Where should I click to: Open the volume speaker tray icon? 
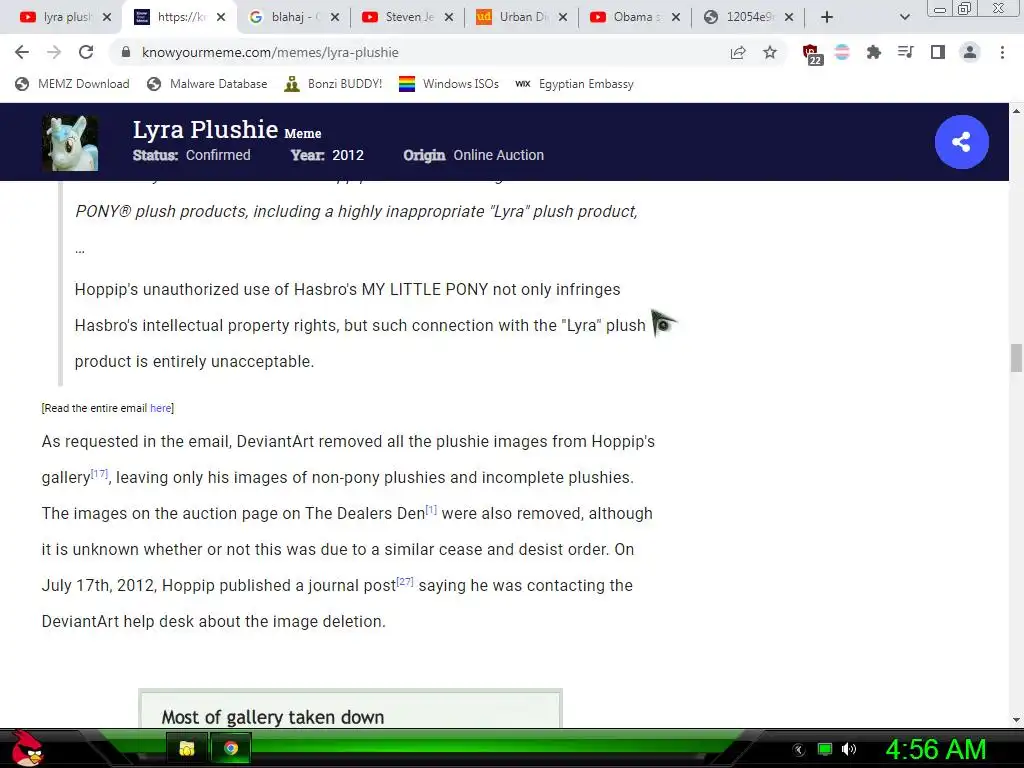(849, 749)
